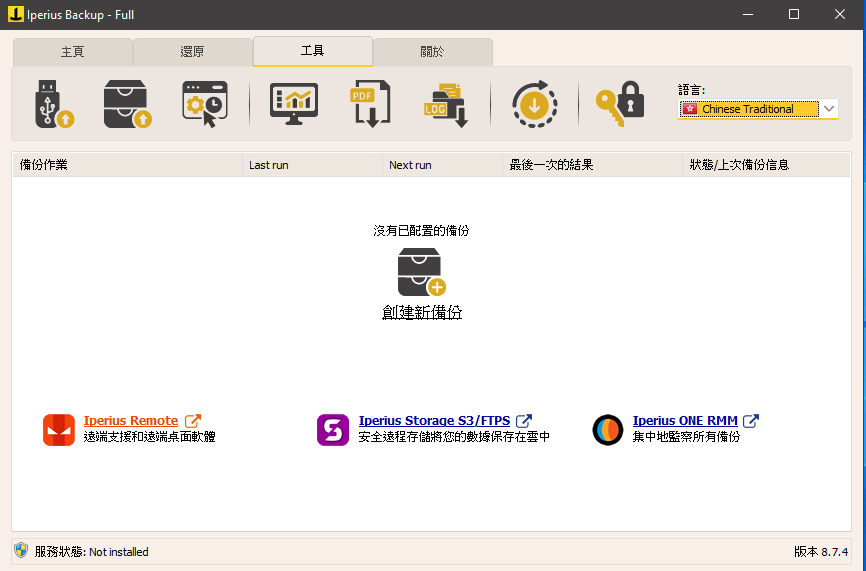The width and height of the screenshot is (866, 571).
Task: Click the key and padlock icon
Action: pyautogui.click(x=619, y=104)
